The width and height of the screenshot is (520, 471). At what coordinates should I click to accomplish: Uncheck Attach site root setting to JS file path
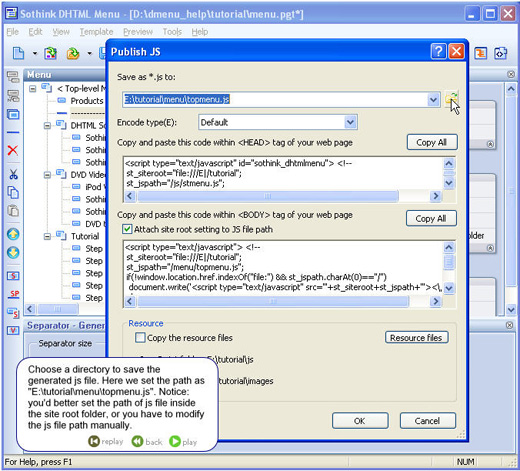[x=127, y=229]
